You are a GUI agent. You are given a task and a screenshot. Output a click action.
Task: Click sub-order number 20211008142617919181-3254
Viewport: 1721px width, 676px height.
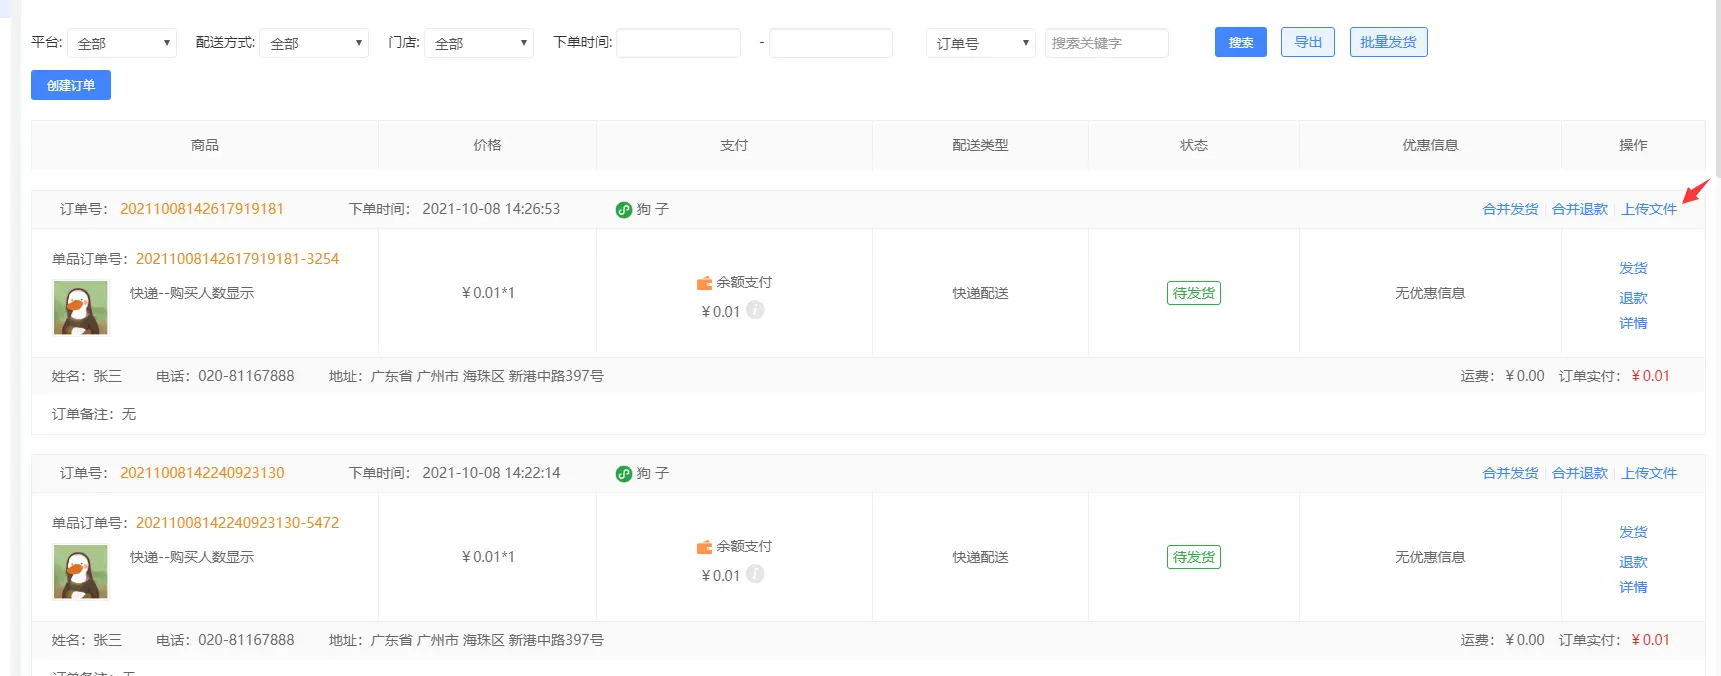(x=238, y=259)
